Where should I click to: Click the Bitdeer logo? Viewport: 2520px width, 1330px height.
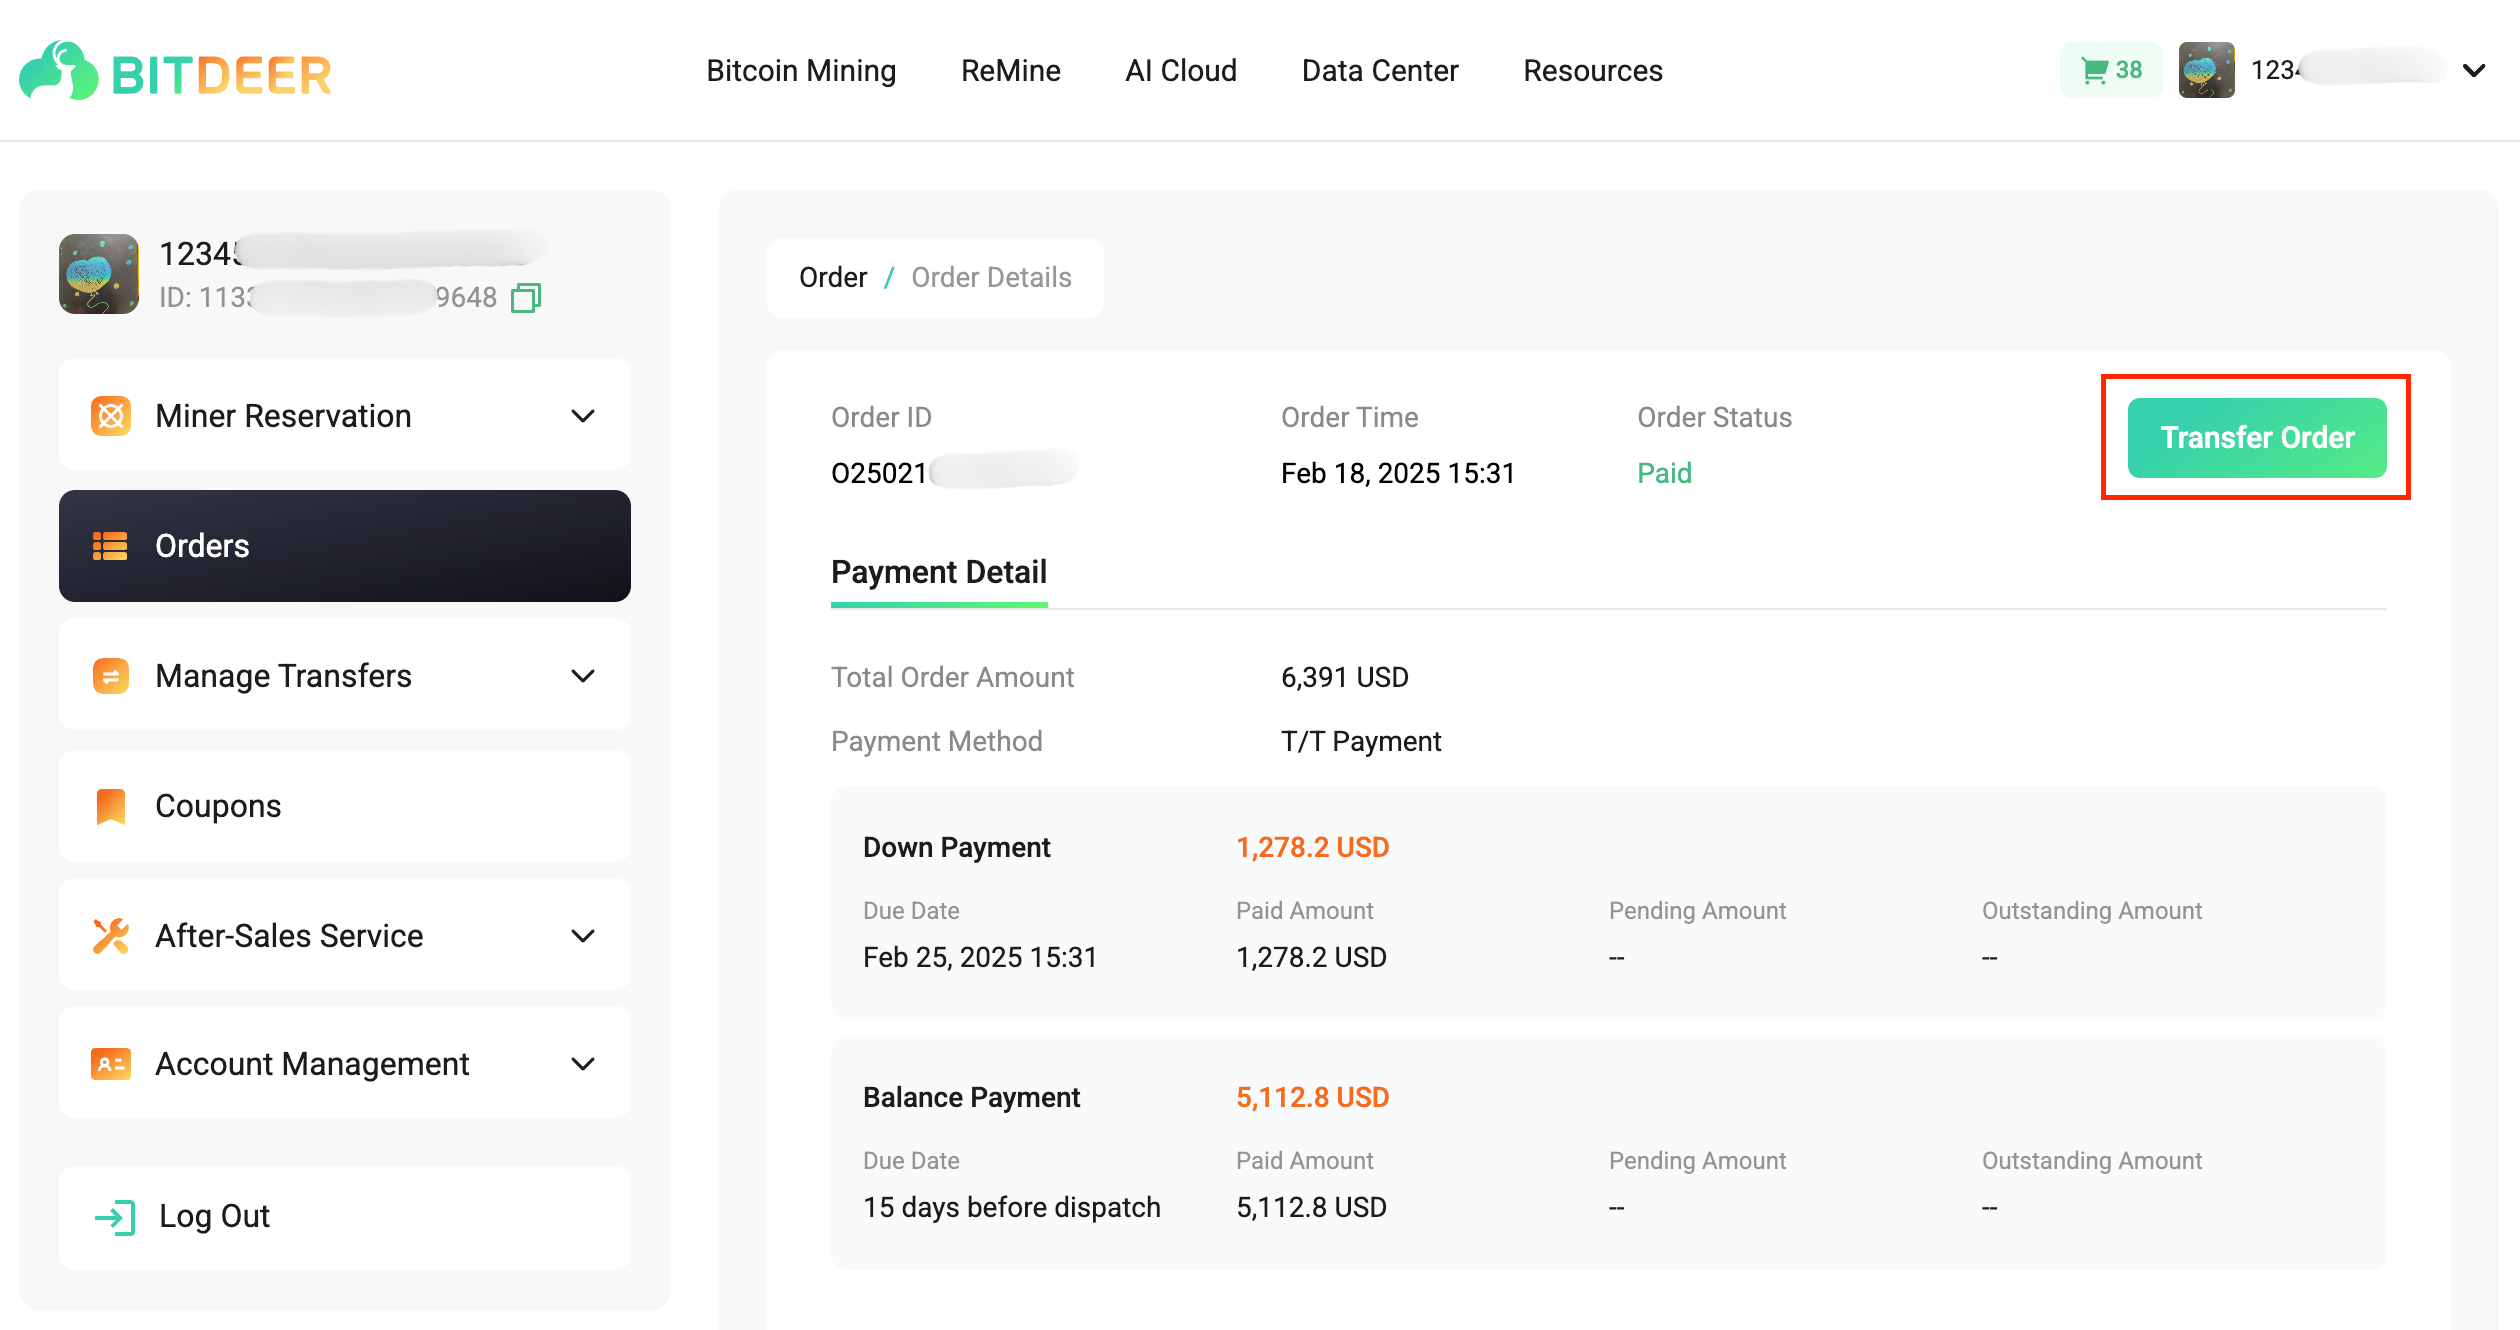pyautogui.click(x=175, y=71)
